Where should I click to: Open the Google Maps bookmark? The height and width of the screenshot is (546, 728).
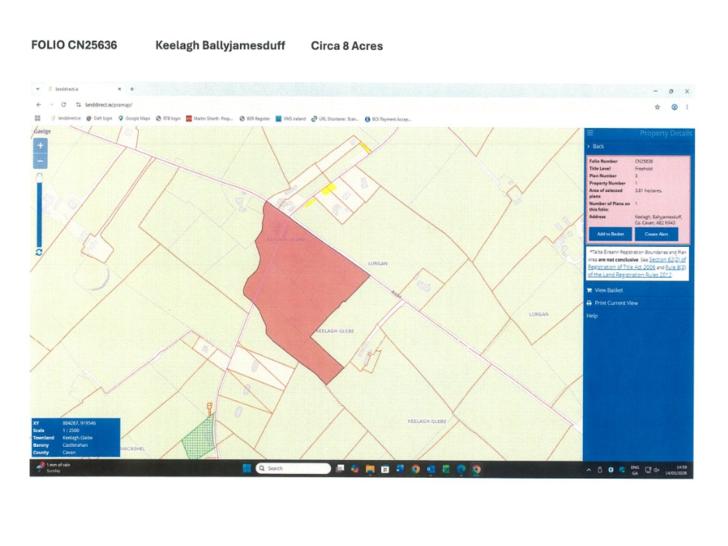point(134,119)
